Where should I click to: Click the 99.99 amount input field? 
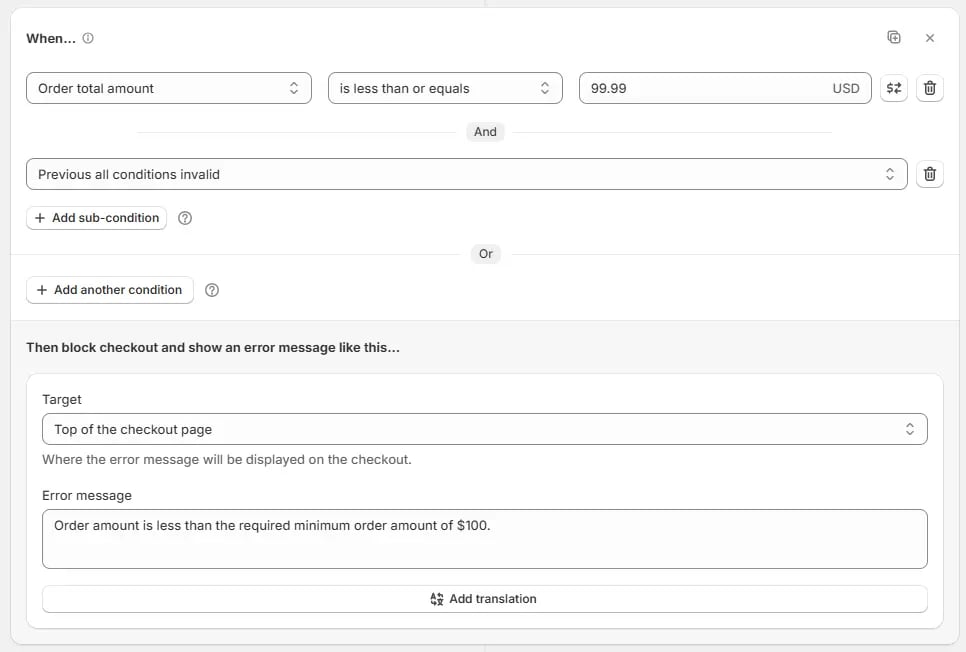pyautogui.click(x=725, y=88)
